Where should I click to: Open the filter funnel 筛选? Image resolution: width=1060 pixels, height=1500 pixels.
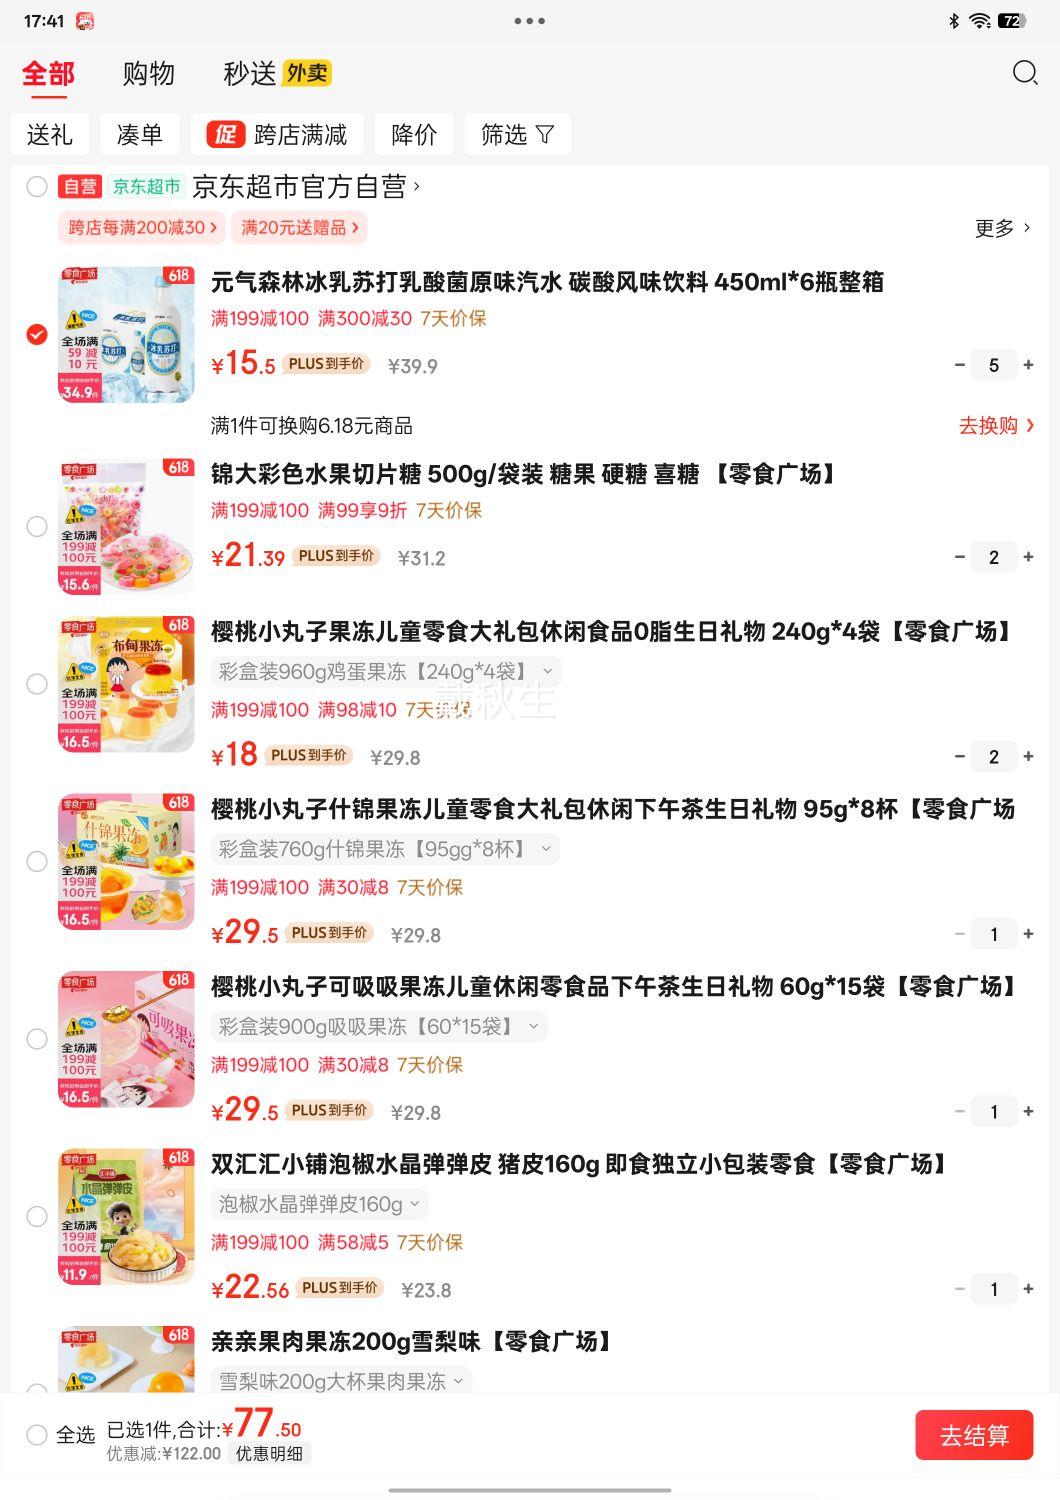click(x=517, y=134)
